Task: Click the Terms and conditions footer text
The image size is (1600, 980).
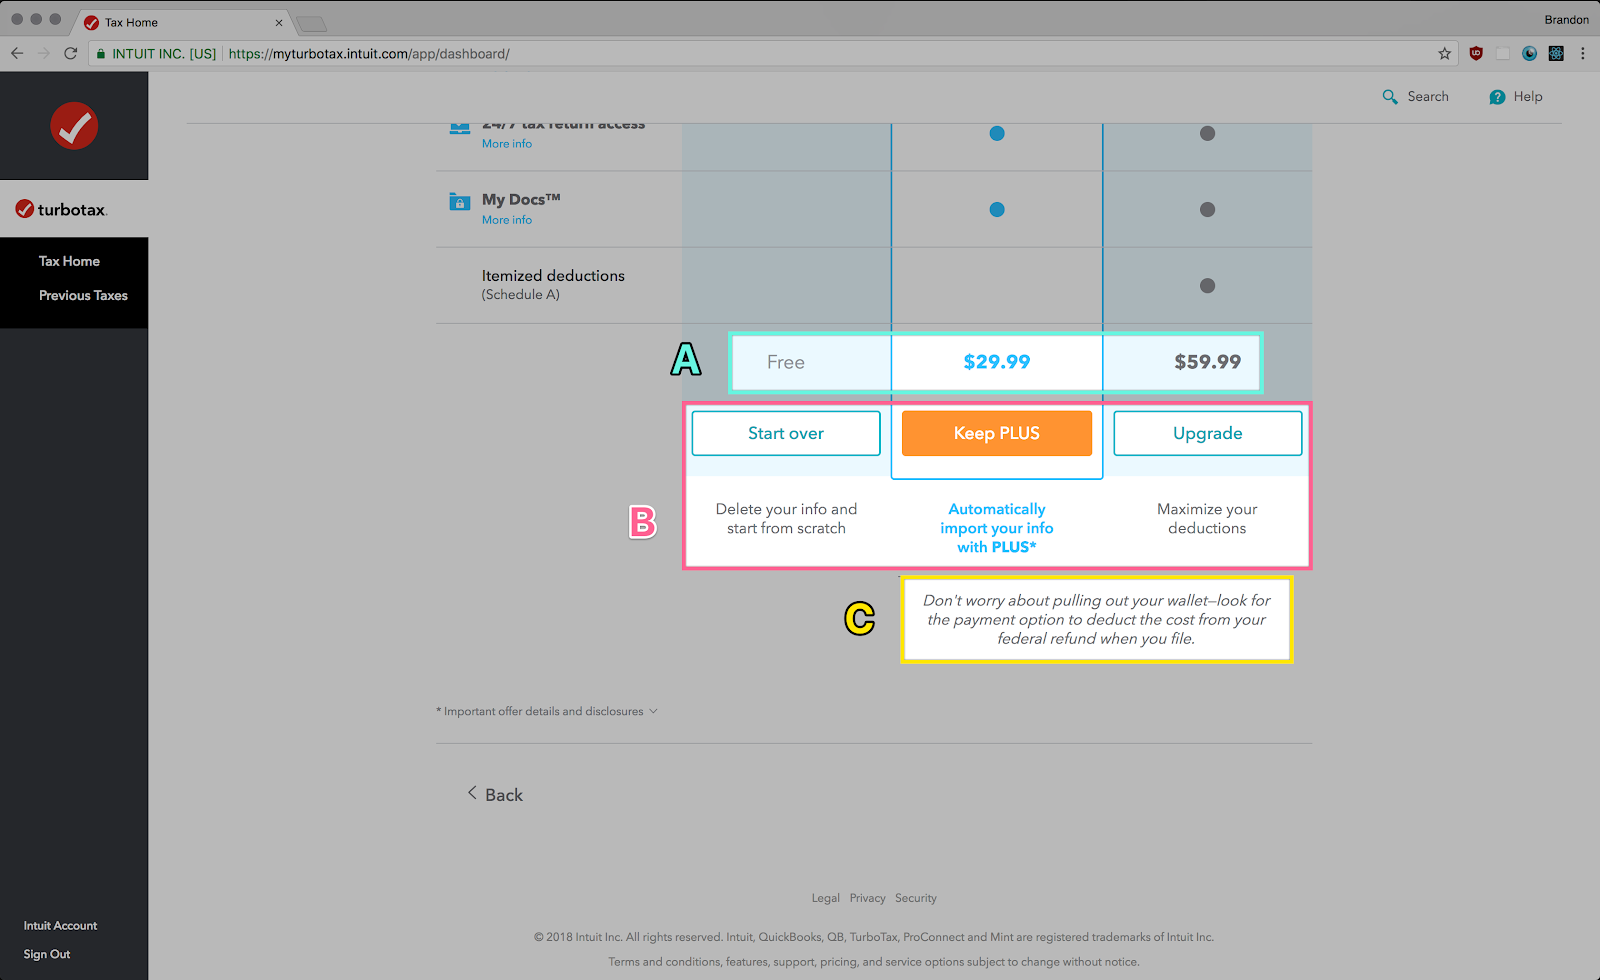Action: click(x=874, y=962)
